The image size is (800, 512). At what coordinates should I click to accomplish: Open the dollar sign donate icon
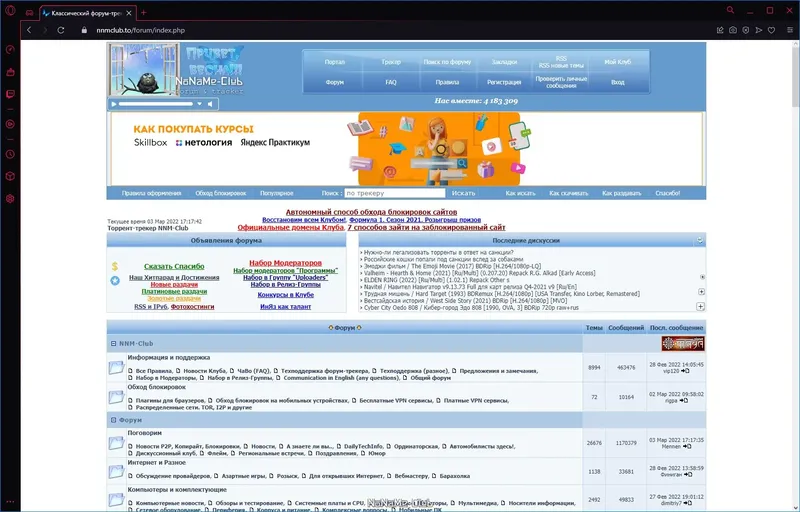coord(115,266)
